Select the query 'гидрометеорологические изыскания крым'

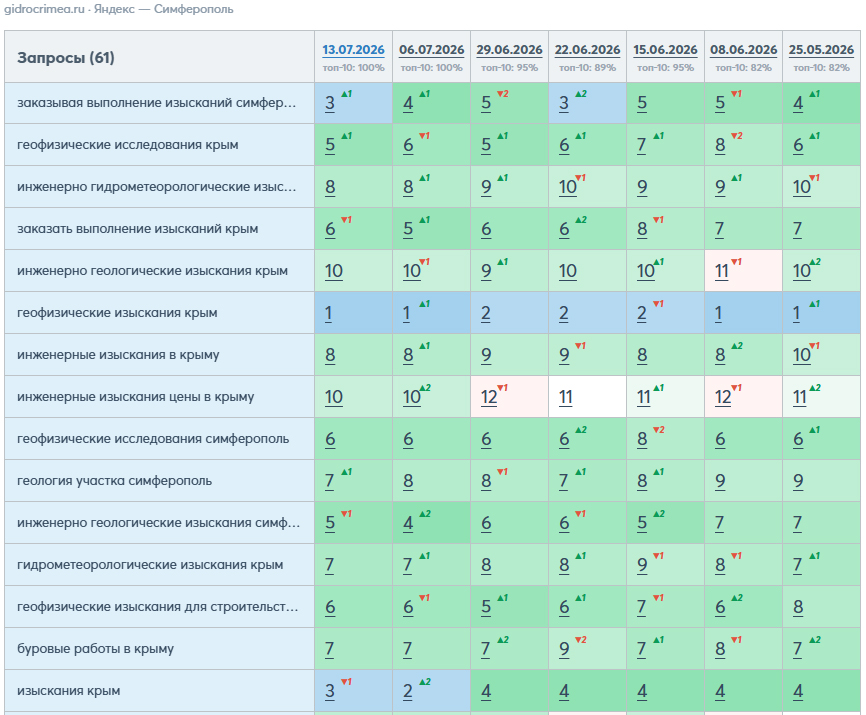pos(150,564)
